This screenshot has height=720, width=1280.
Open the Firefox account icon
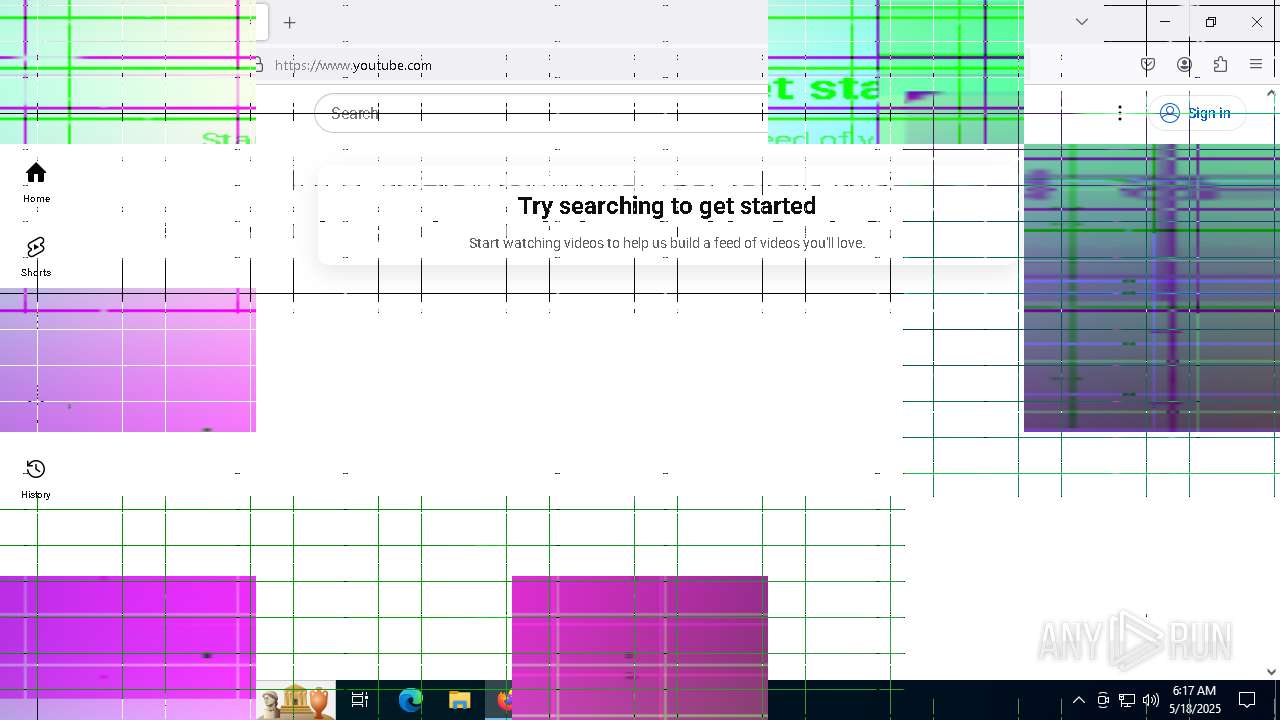coord(1184,65)
